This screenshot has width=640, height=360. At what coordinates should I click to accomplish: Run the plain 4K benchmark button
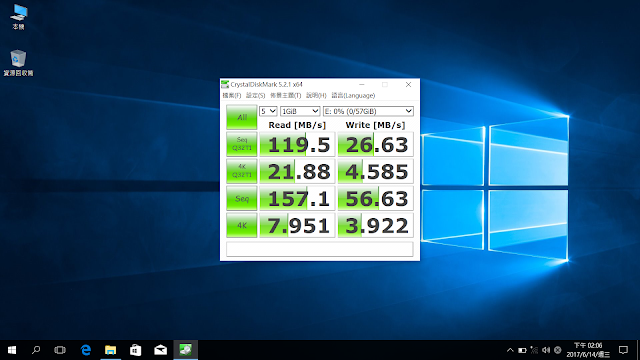pyautogui.click(x=242, y=225)
